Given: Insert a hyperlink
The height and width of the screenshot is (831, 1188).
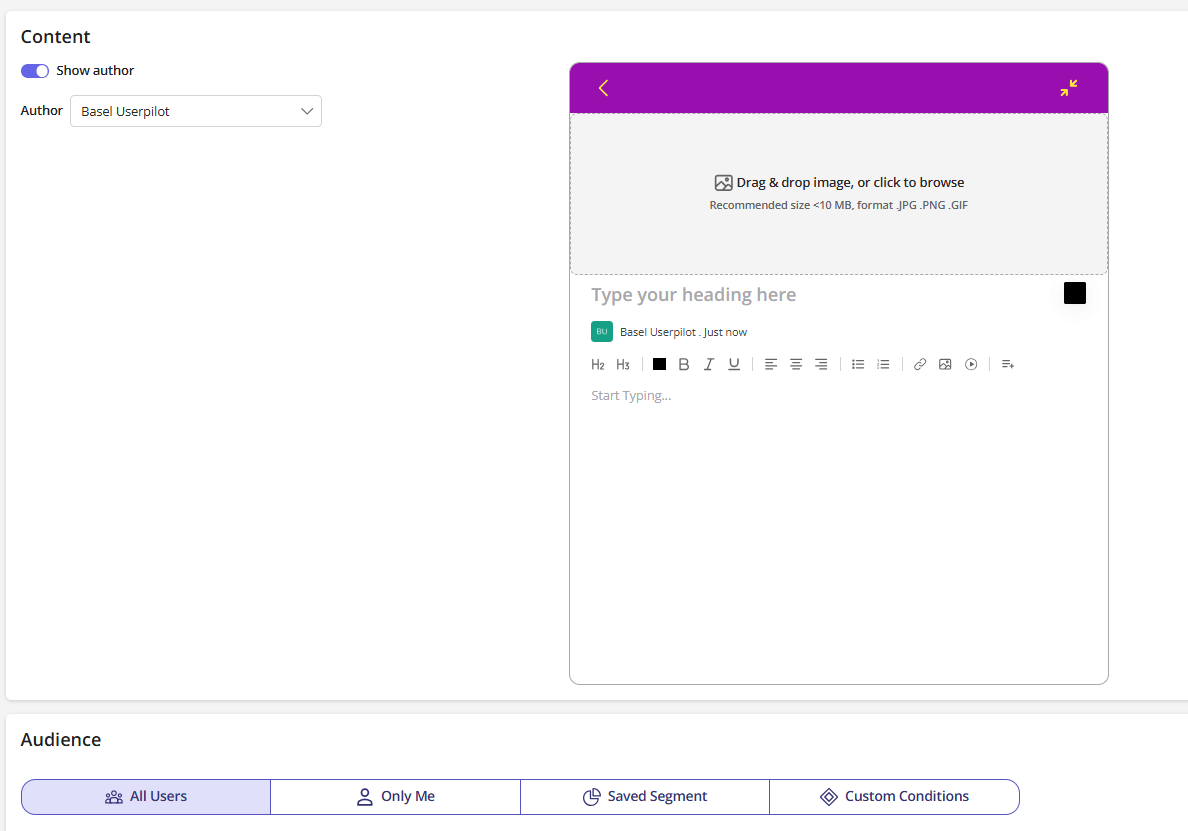Looking at the screenshot, I should pos(920,364).
